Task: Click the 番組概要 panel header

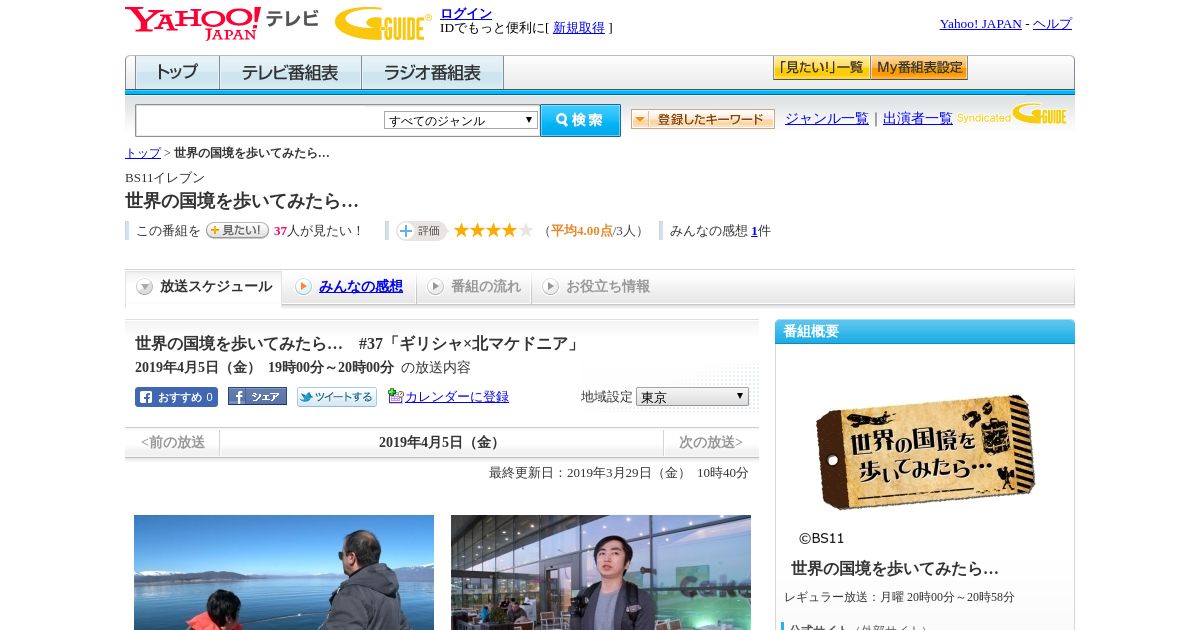Action: click(x=925, y=332)
